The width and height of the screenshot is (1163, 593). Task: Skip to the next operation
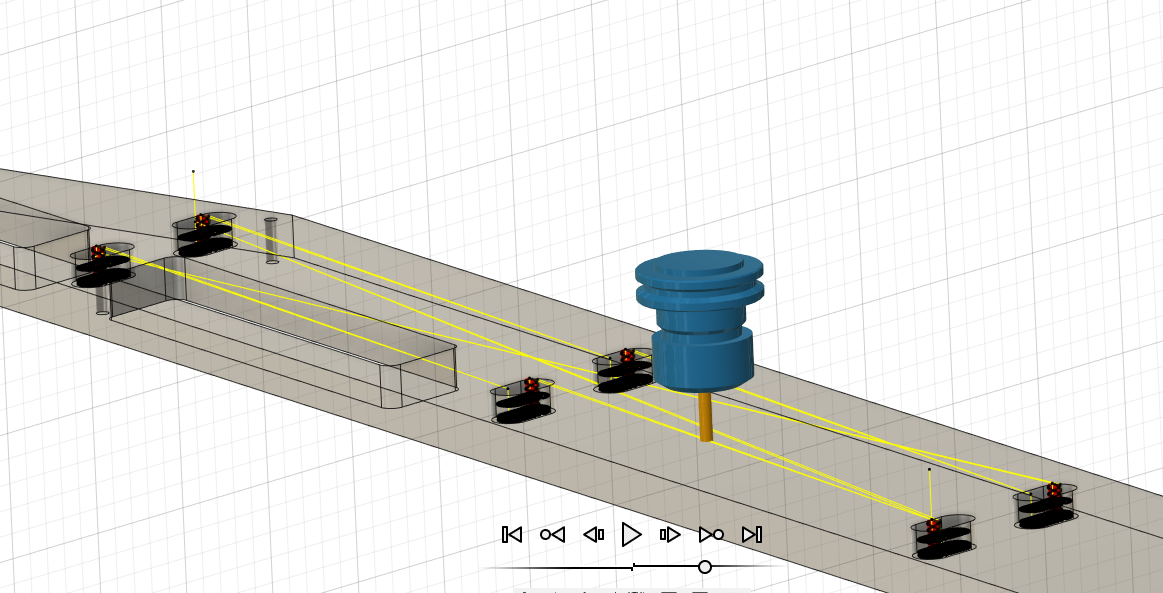[x=711, y=535]
